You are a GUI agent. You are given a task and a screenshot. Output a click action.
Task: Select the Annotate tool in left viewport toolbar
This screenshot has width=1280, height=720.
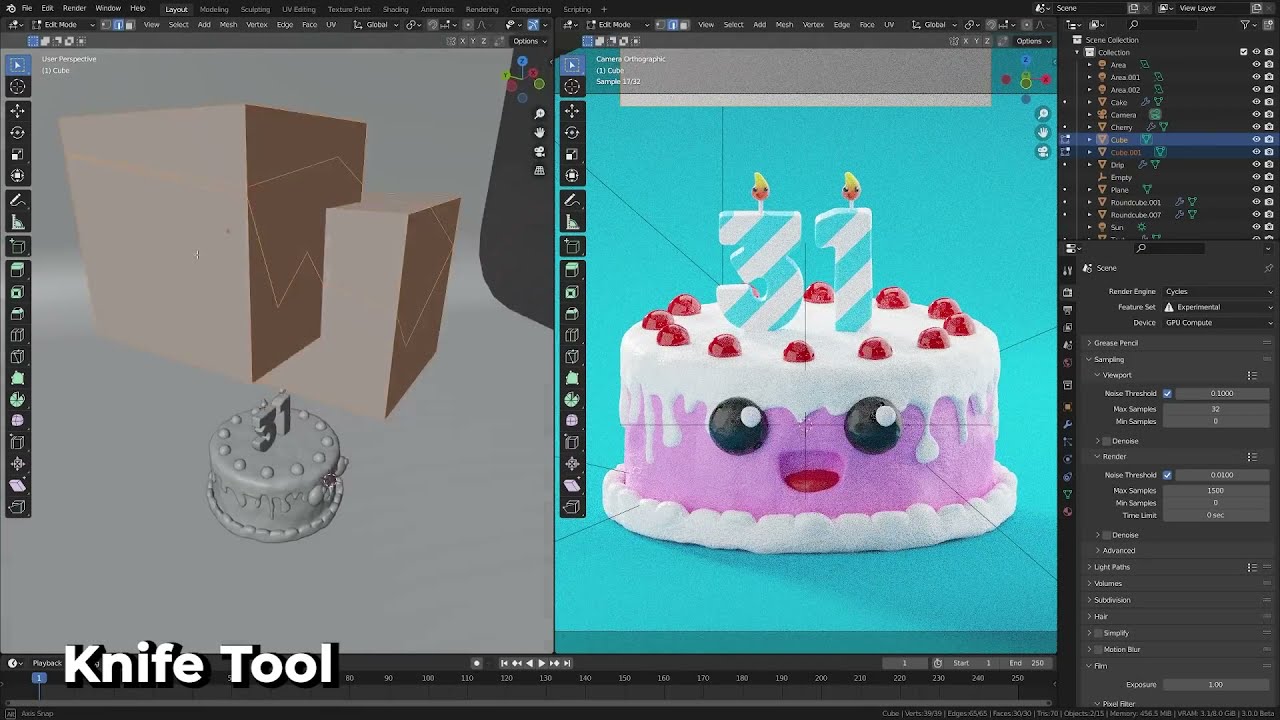pos(17,201)
